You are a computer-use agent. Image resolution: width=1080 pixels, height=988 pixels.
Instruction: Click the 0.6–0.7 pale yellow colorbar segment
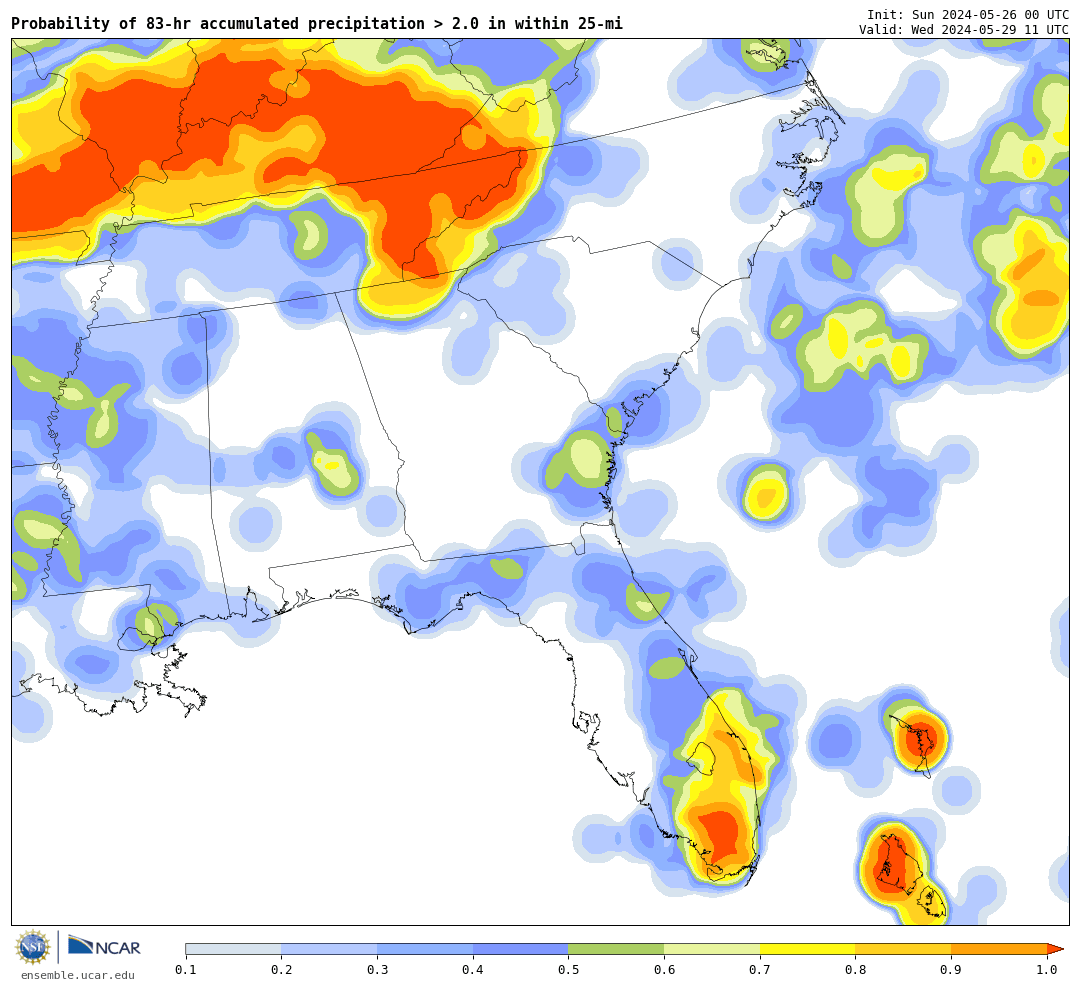pos(712,949)
